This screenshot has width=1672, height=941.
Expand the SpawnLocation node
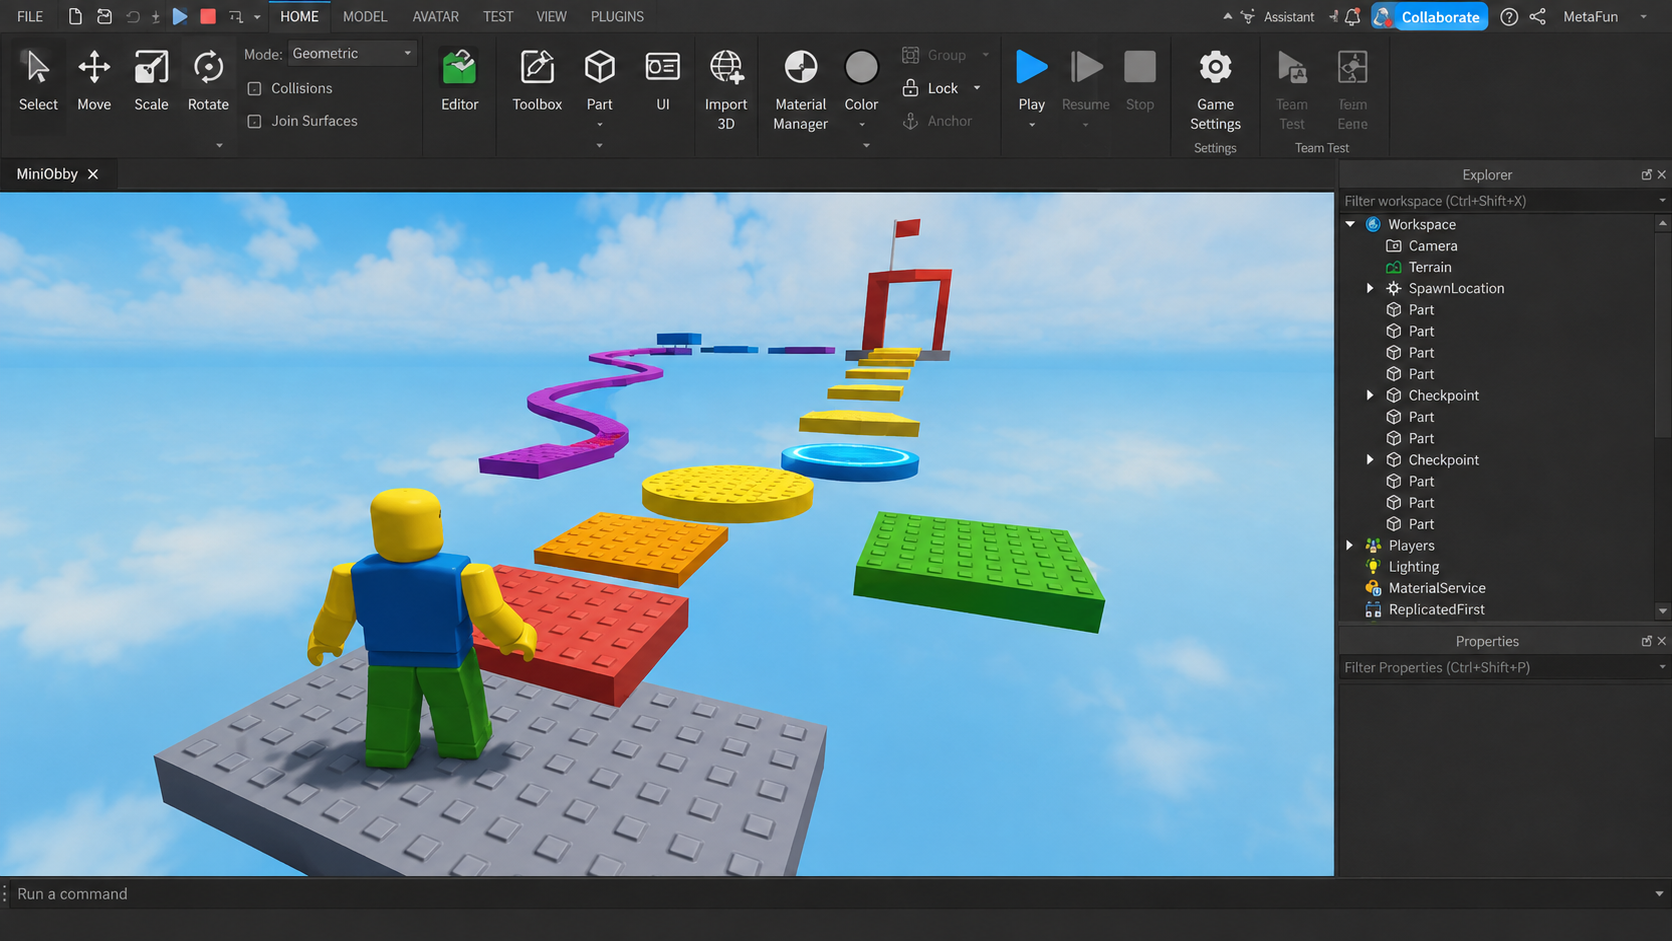pos(1370,288)
